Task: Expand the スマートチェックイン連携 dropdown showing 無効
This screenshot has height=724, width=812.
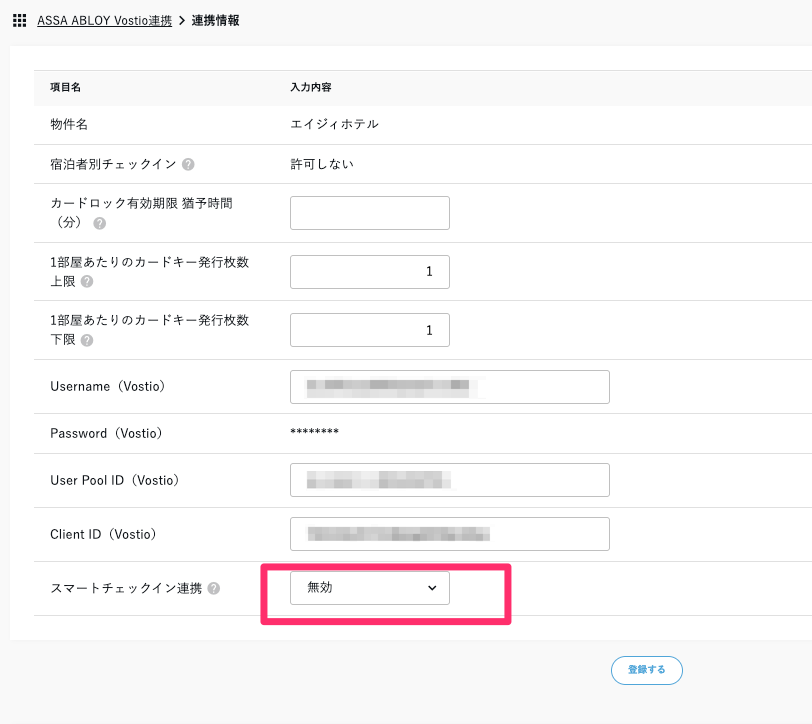Action: [369, 588]
